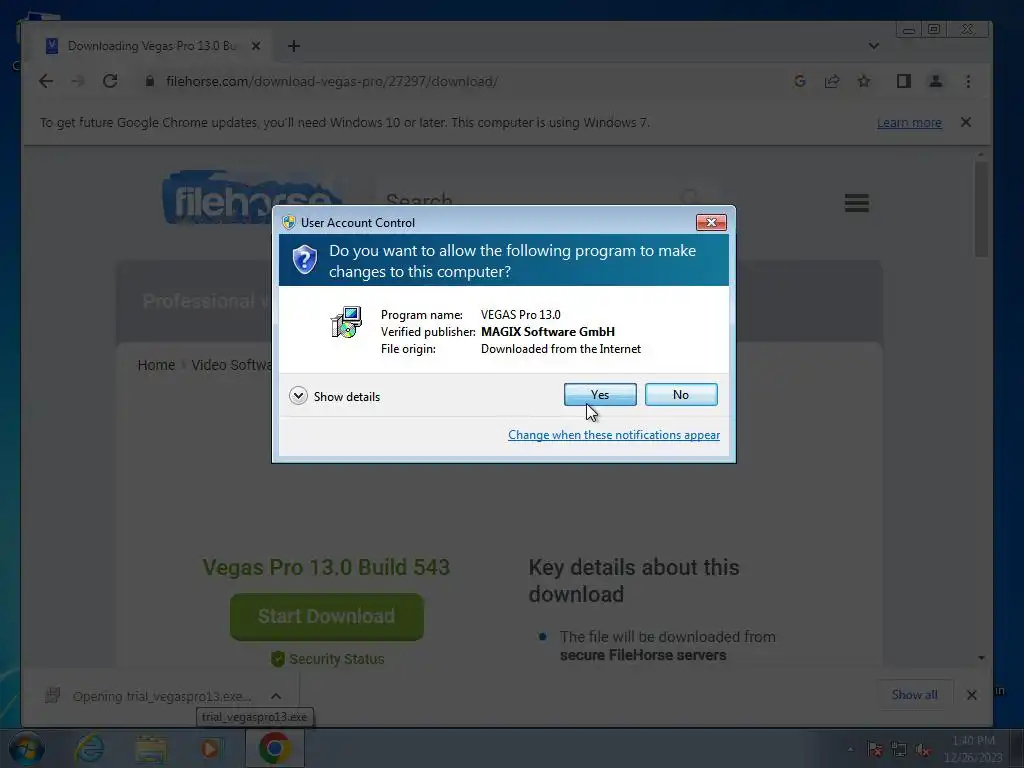Open Chrome profile menu
1024x768 pixels.
[935, 81]
